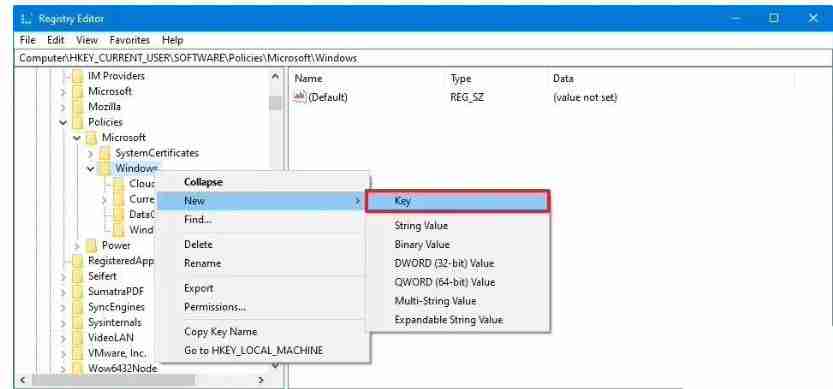833x389 pixels.
Task: Click the tree horizontal scrollbar thumb
Action: pos(113,380)
